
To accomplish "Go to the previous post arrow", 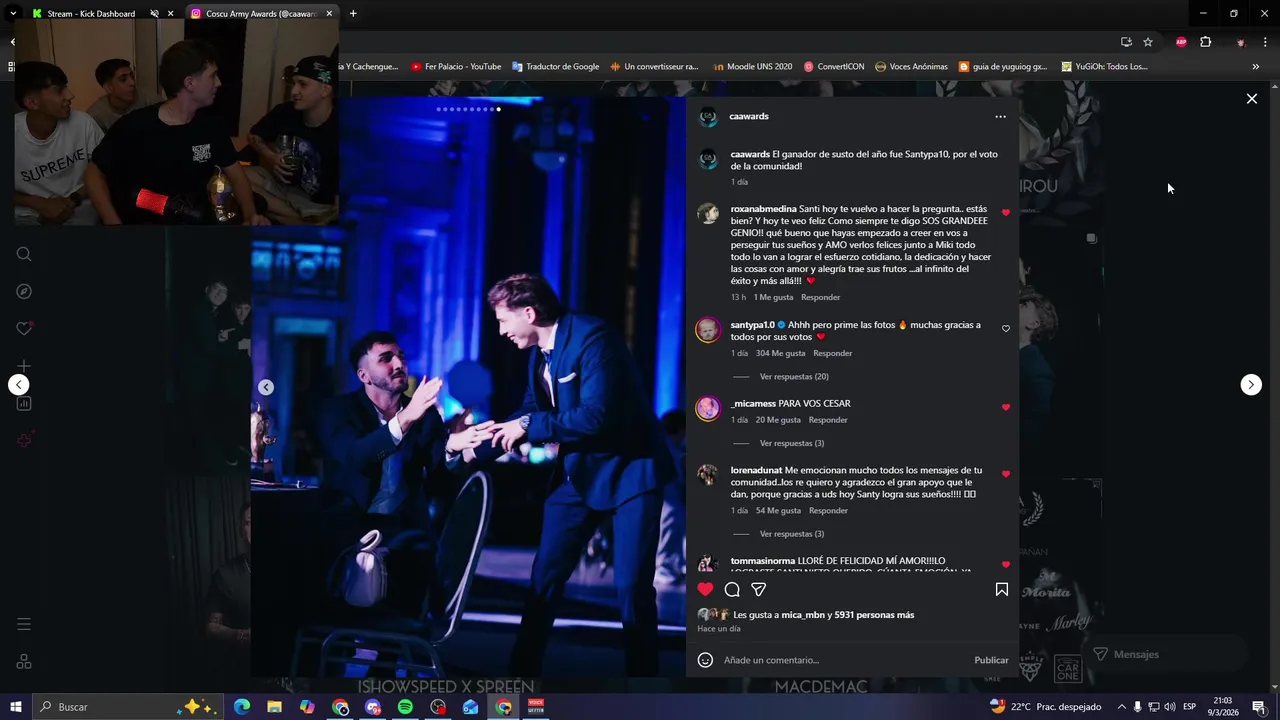I will pos(19,385).
